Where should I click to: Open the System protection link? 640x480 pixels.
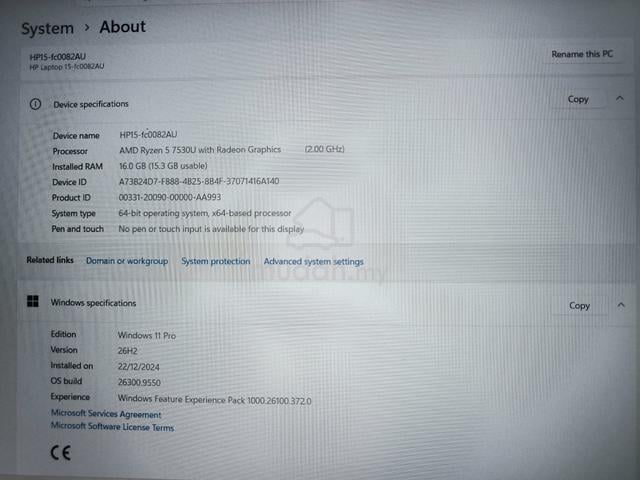pyautogui.click(x=216, y=261)
